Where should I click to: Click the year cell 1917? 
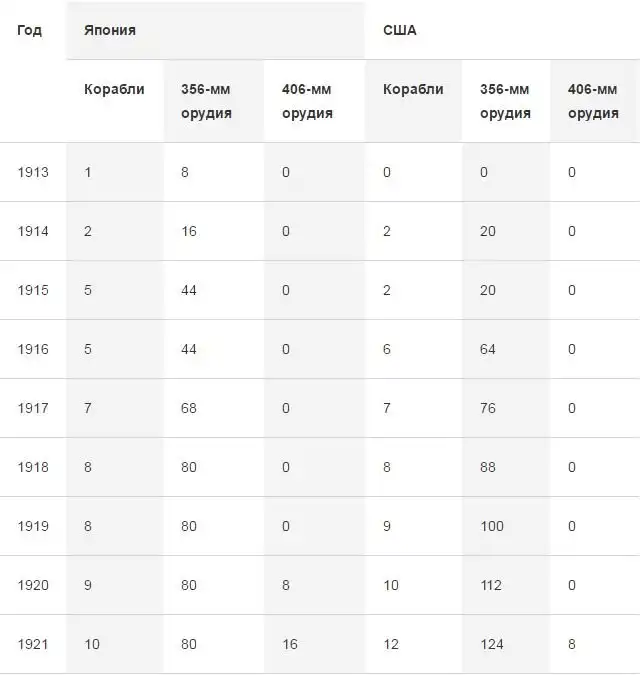tap(33, 408)
